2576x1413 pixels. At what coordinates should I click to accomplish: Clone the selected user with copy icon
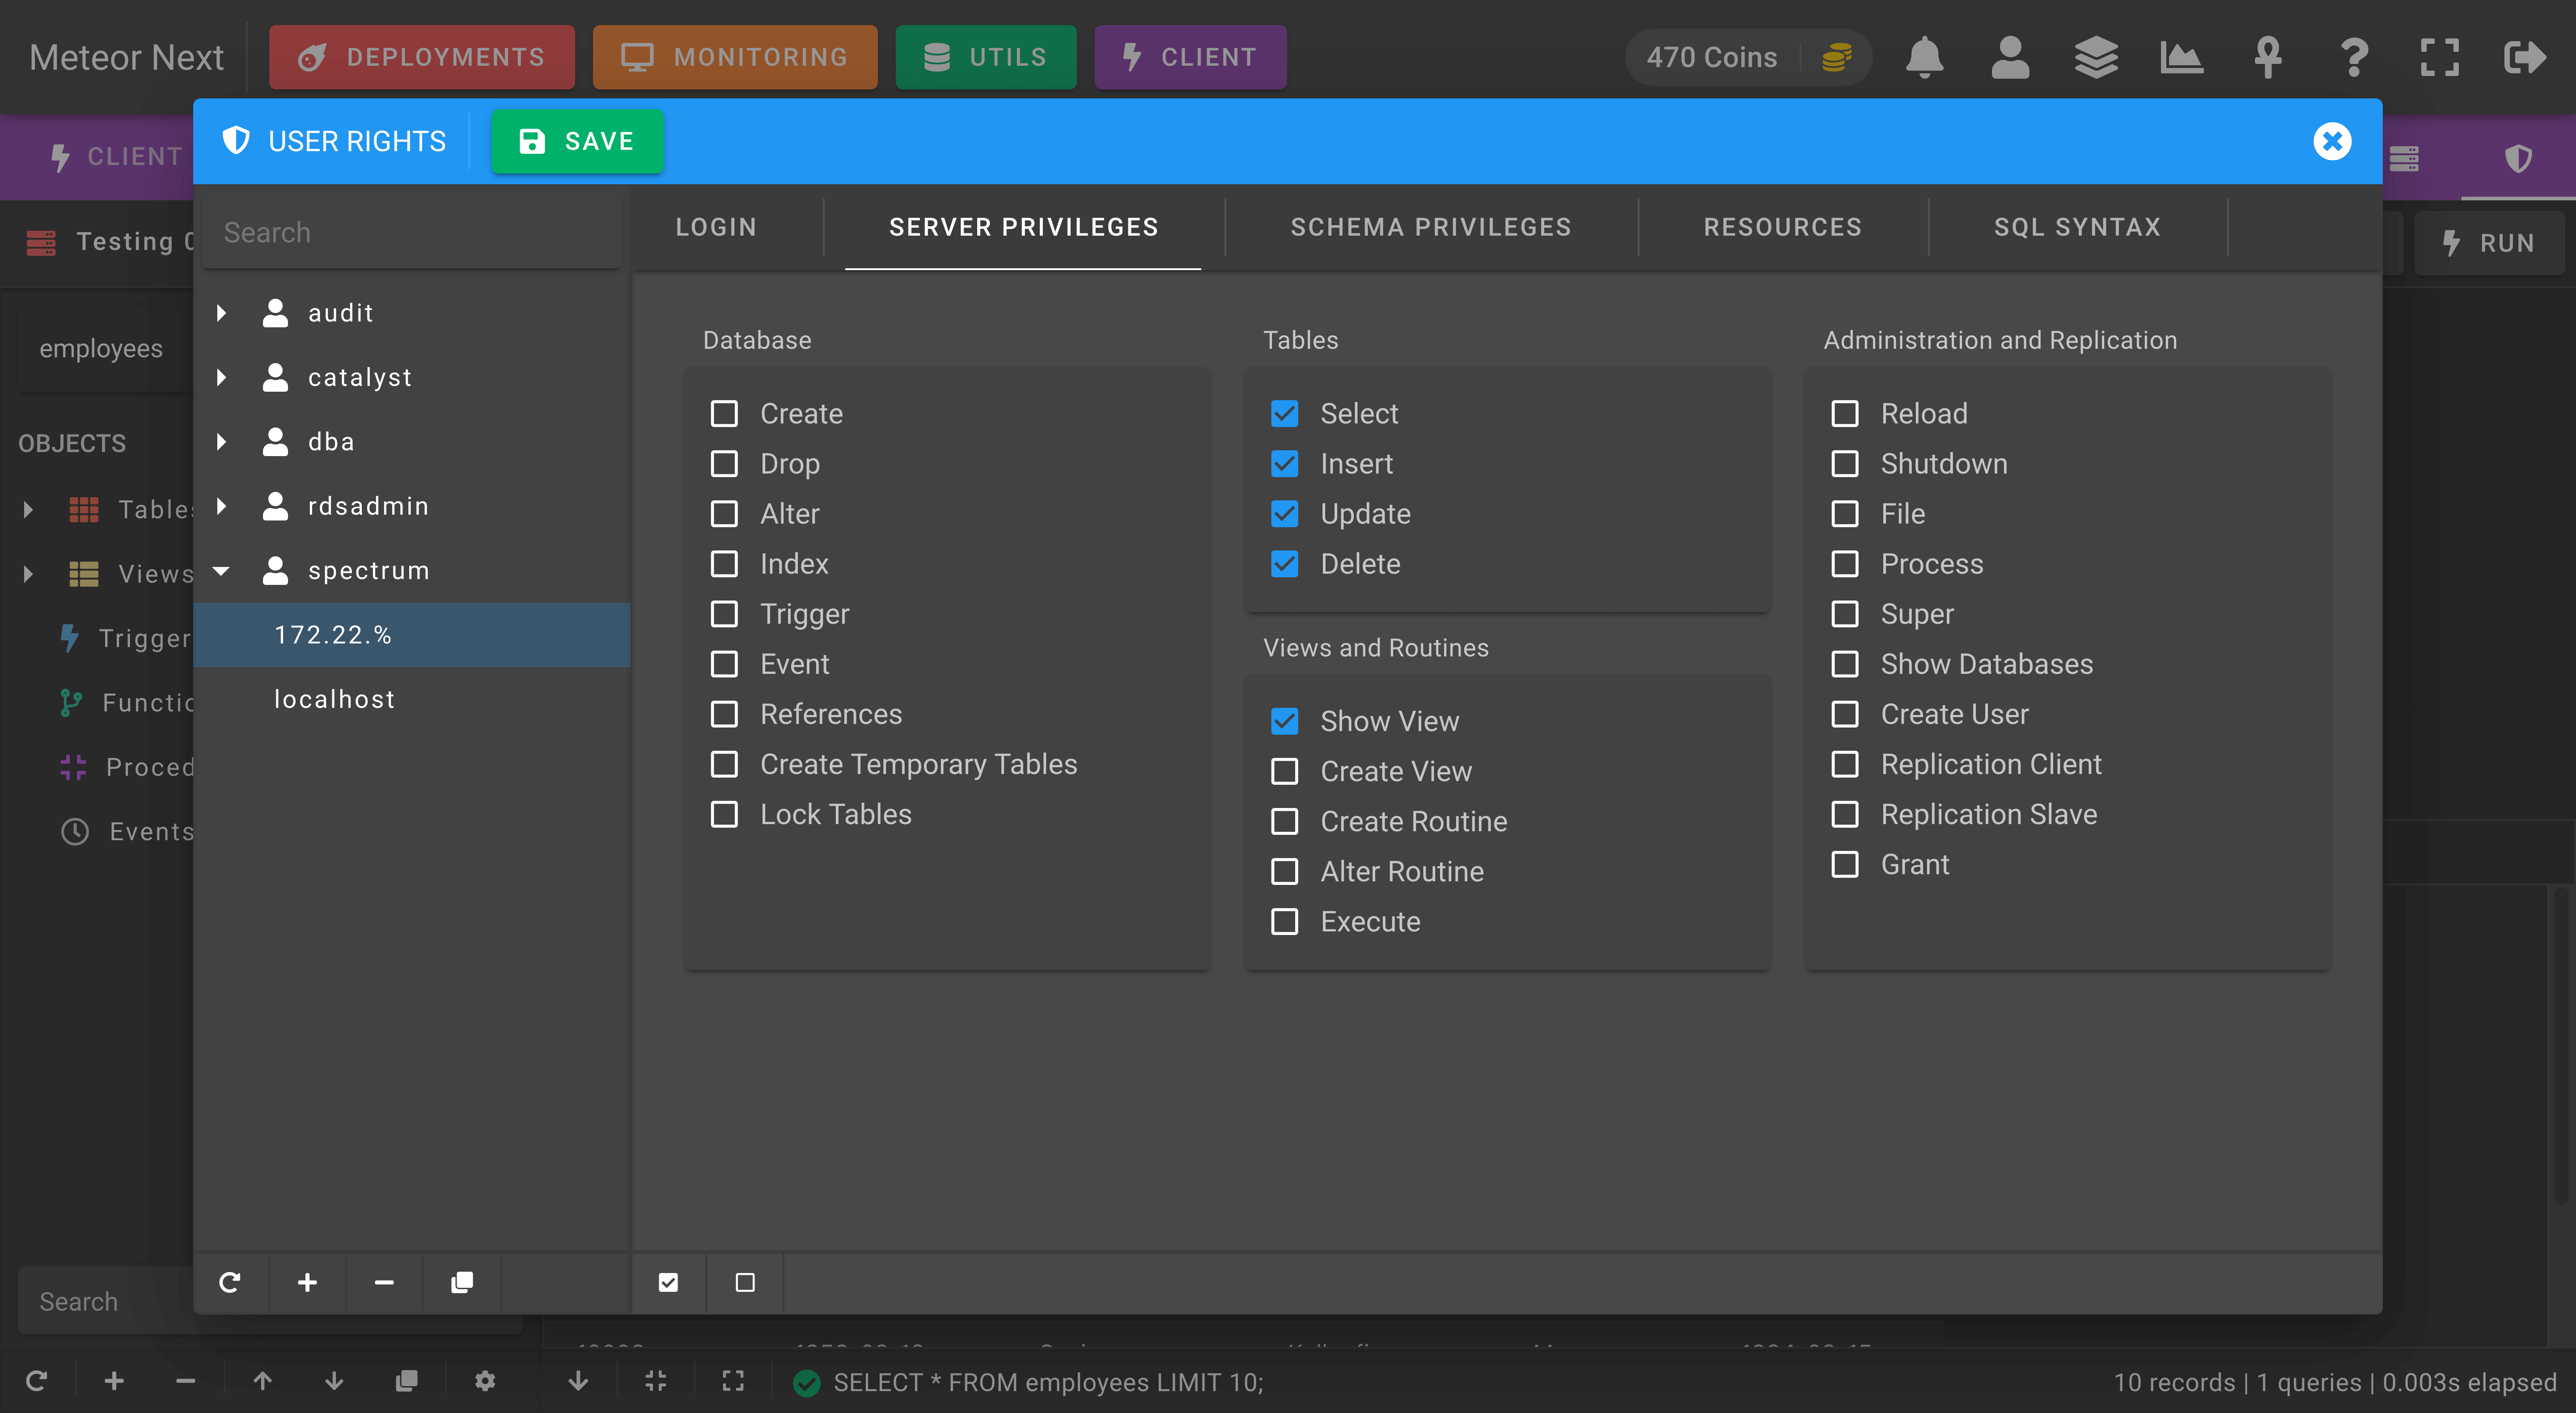(461, 1282)
